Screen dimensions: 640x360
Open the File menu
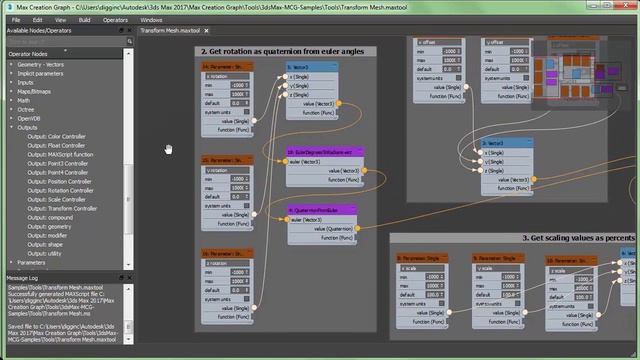click(16, 20)
